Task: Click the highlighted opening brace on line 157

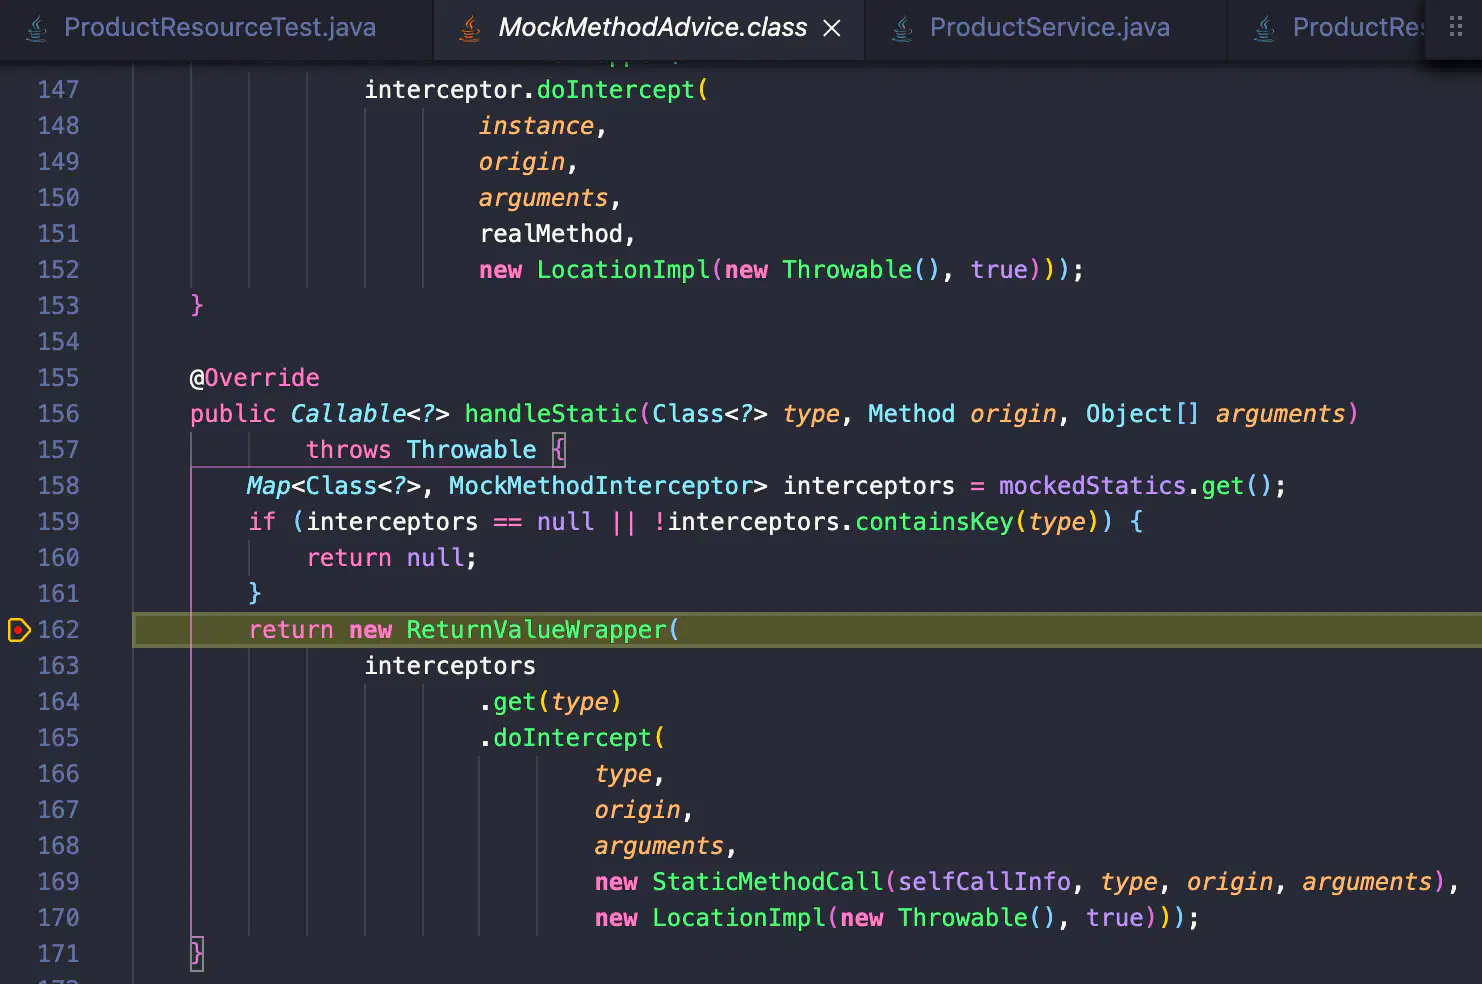Action: pyautogui.click(x=559, y=450)
